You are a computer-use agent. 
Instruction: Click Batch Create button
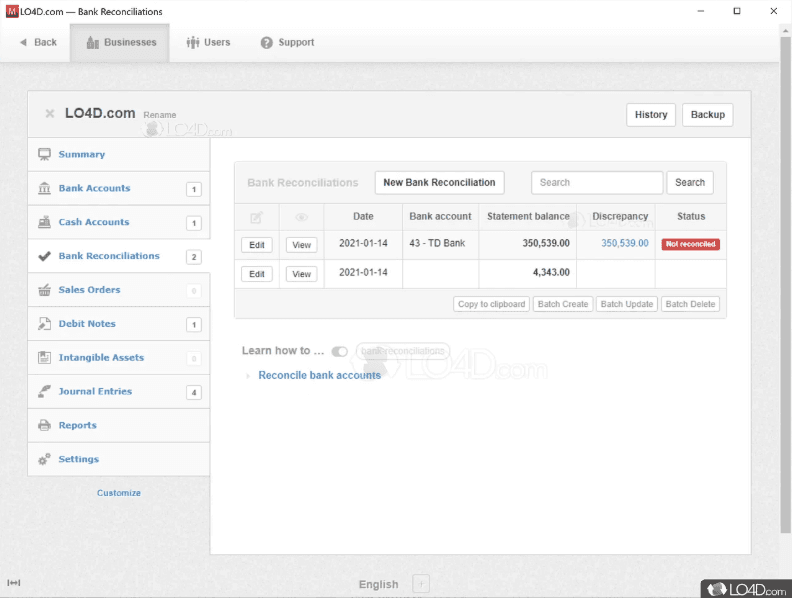pyautogui.click(x=563, y=304)
